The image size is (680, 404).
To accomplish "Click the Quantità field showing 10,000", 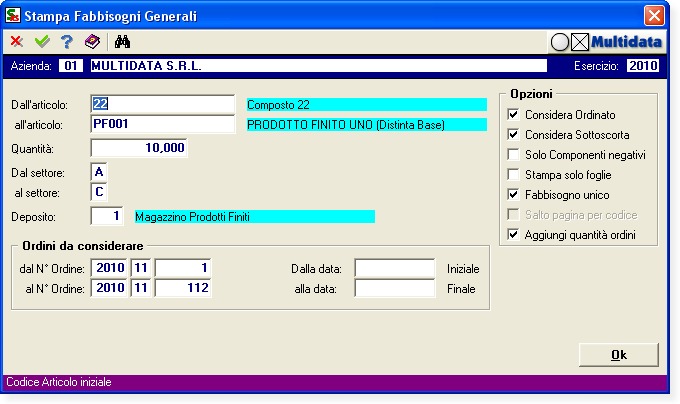I will point(139,148).
